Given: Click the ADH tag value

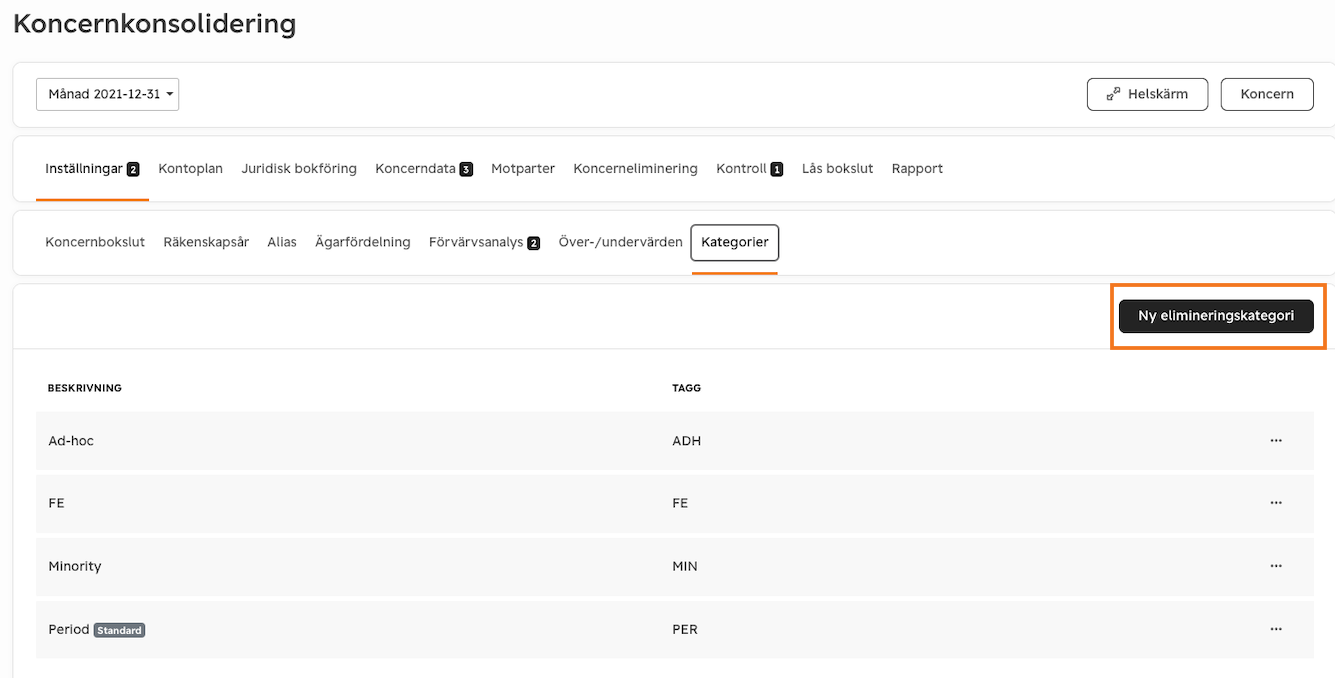Looking at the screenshot, I should click(x=686, y=440).
